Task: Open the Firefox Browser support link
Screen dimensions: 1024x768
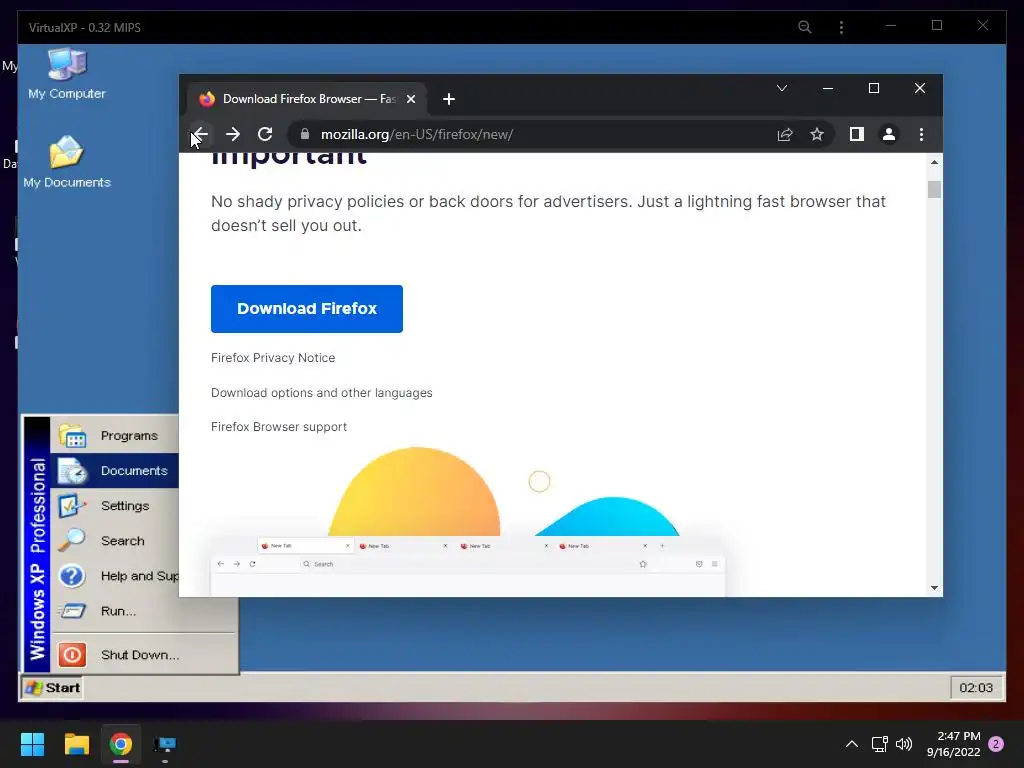Action: pos(279,427)
